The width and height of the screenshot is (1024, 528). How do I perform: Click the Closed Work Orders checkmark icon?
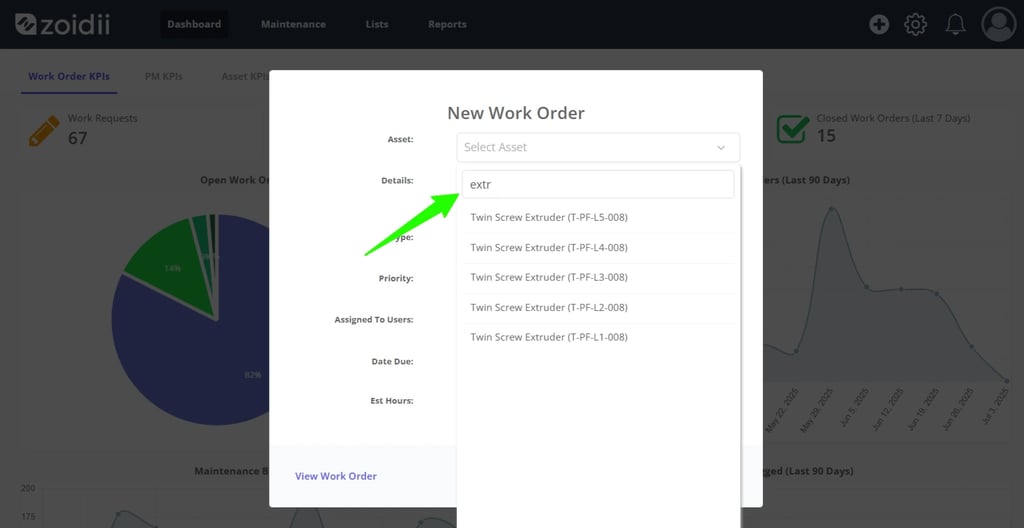coord(792,129)
